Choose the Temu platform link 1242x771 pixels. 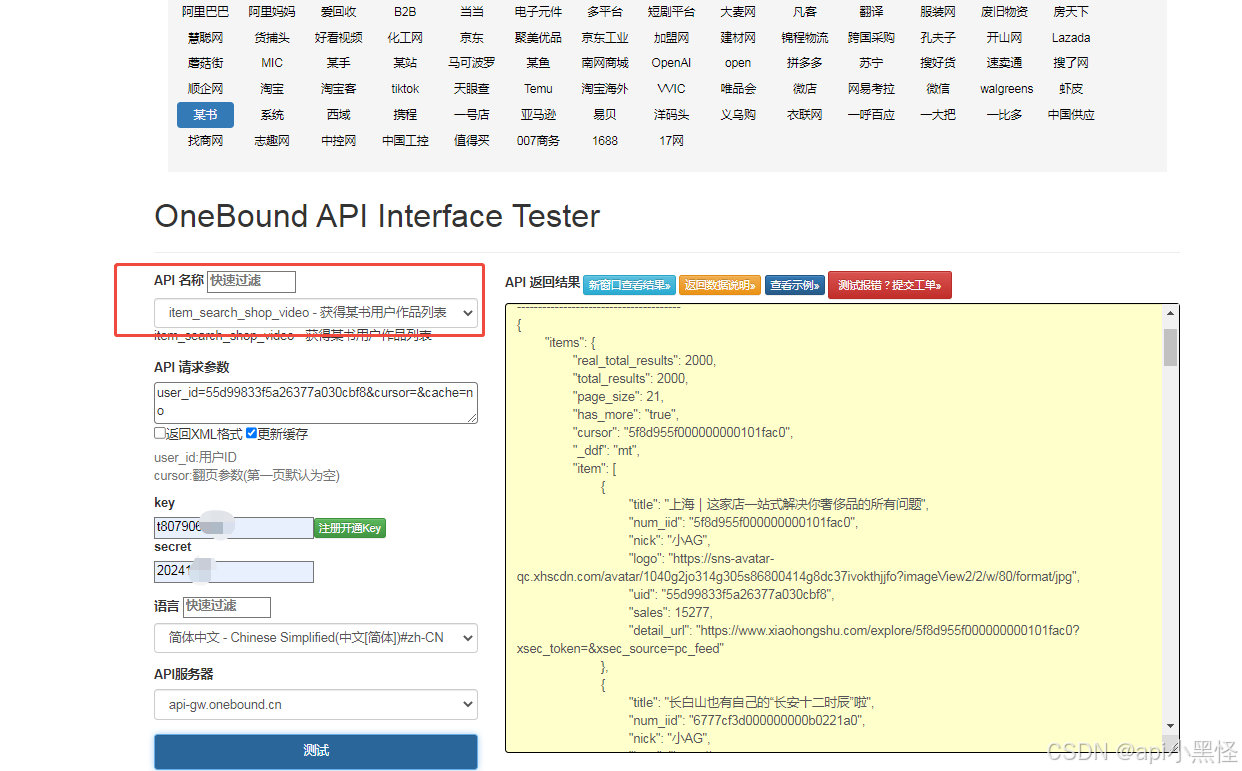[538, 89]
